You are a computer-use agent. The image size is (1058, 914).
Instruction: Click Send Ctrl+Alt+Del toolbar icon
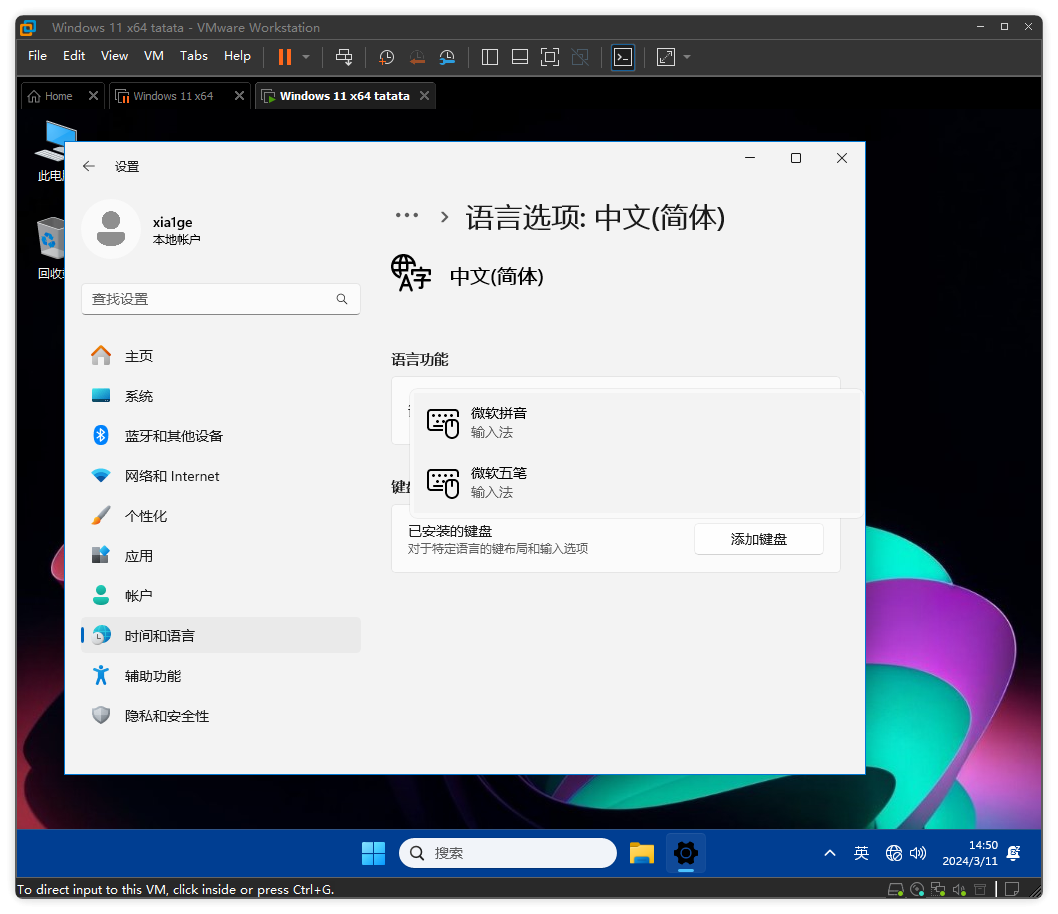click(344, 57)
